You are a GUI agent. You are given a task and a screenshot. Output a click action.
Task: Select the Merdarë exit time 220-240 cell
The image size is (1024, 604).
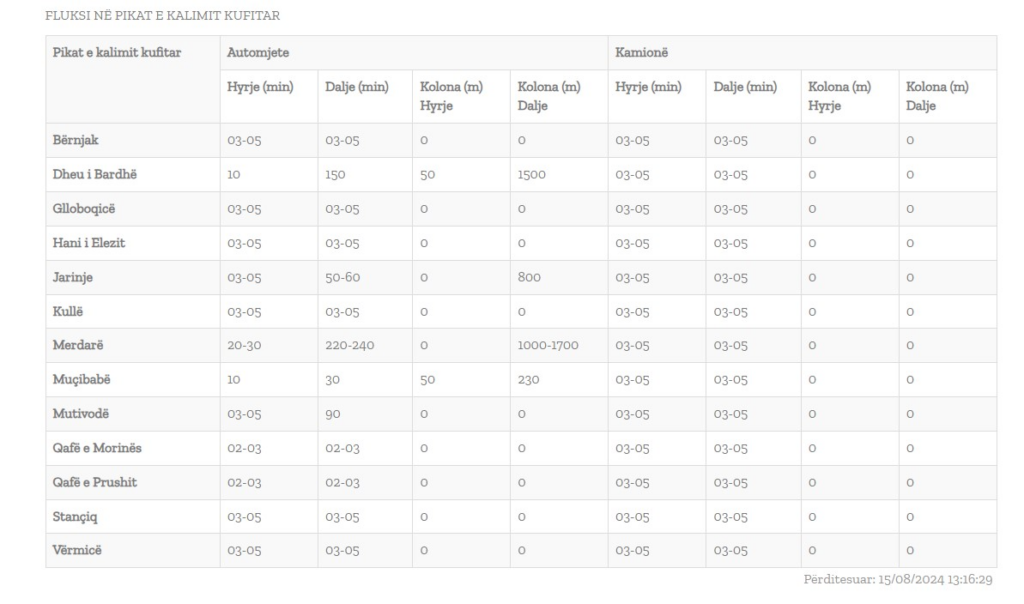(349, 345)
